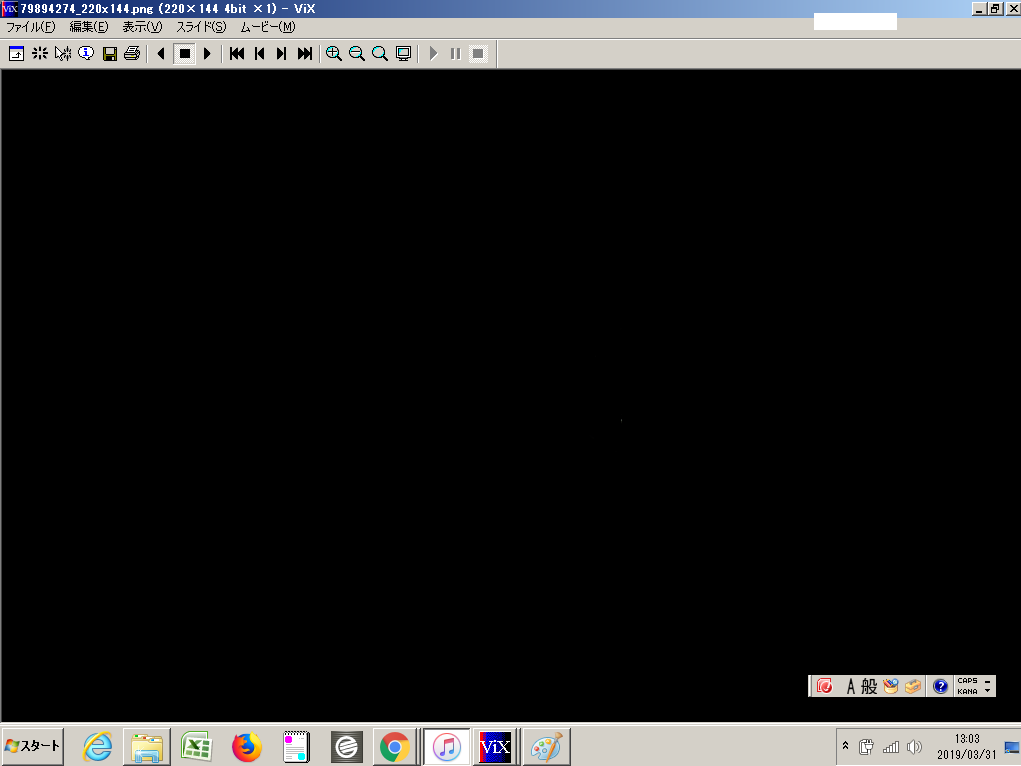Stop the slideshow with the black square button
Screen dimensions: 1021x766
[184, 53]
